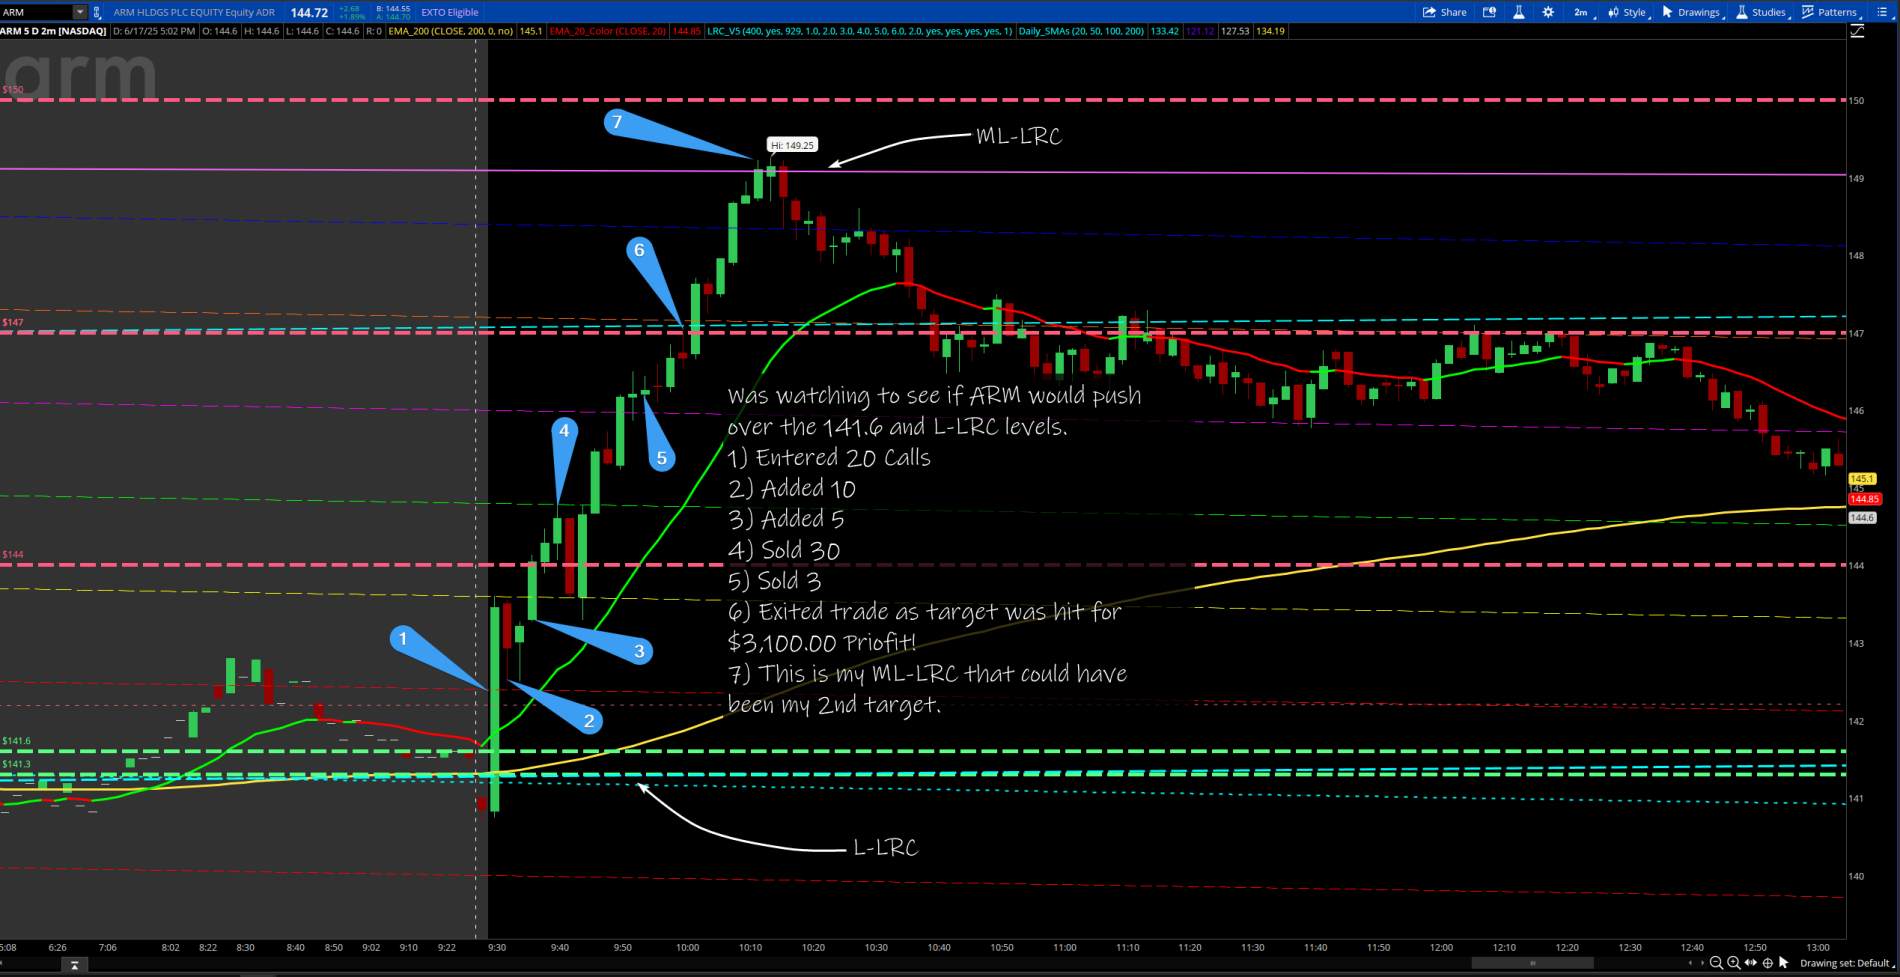Open the Studies menu
The width and height of the screenshot is (1900, 977).
(1763, 12)
